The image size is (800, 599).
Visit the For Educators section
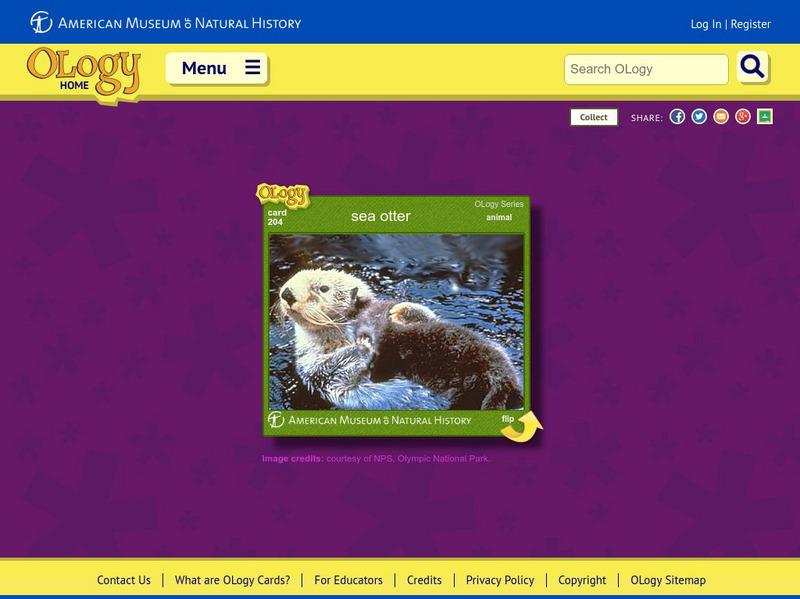[x=348, y=579]
